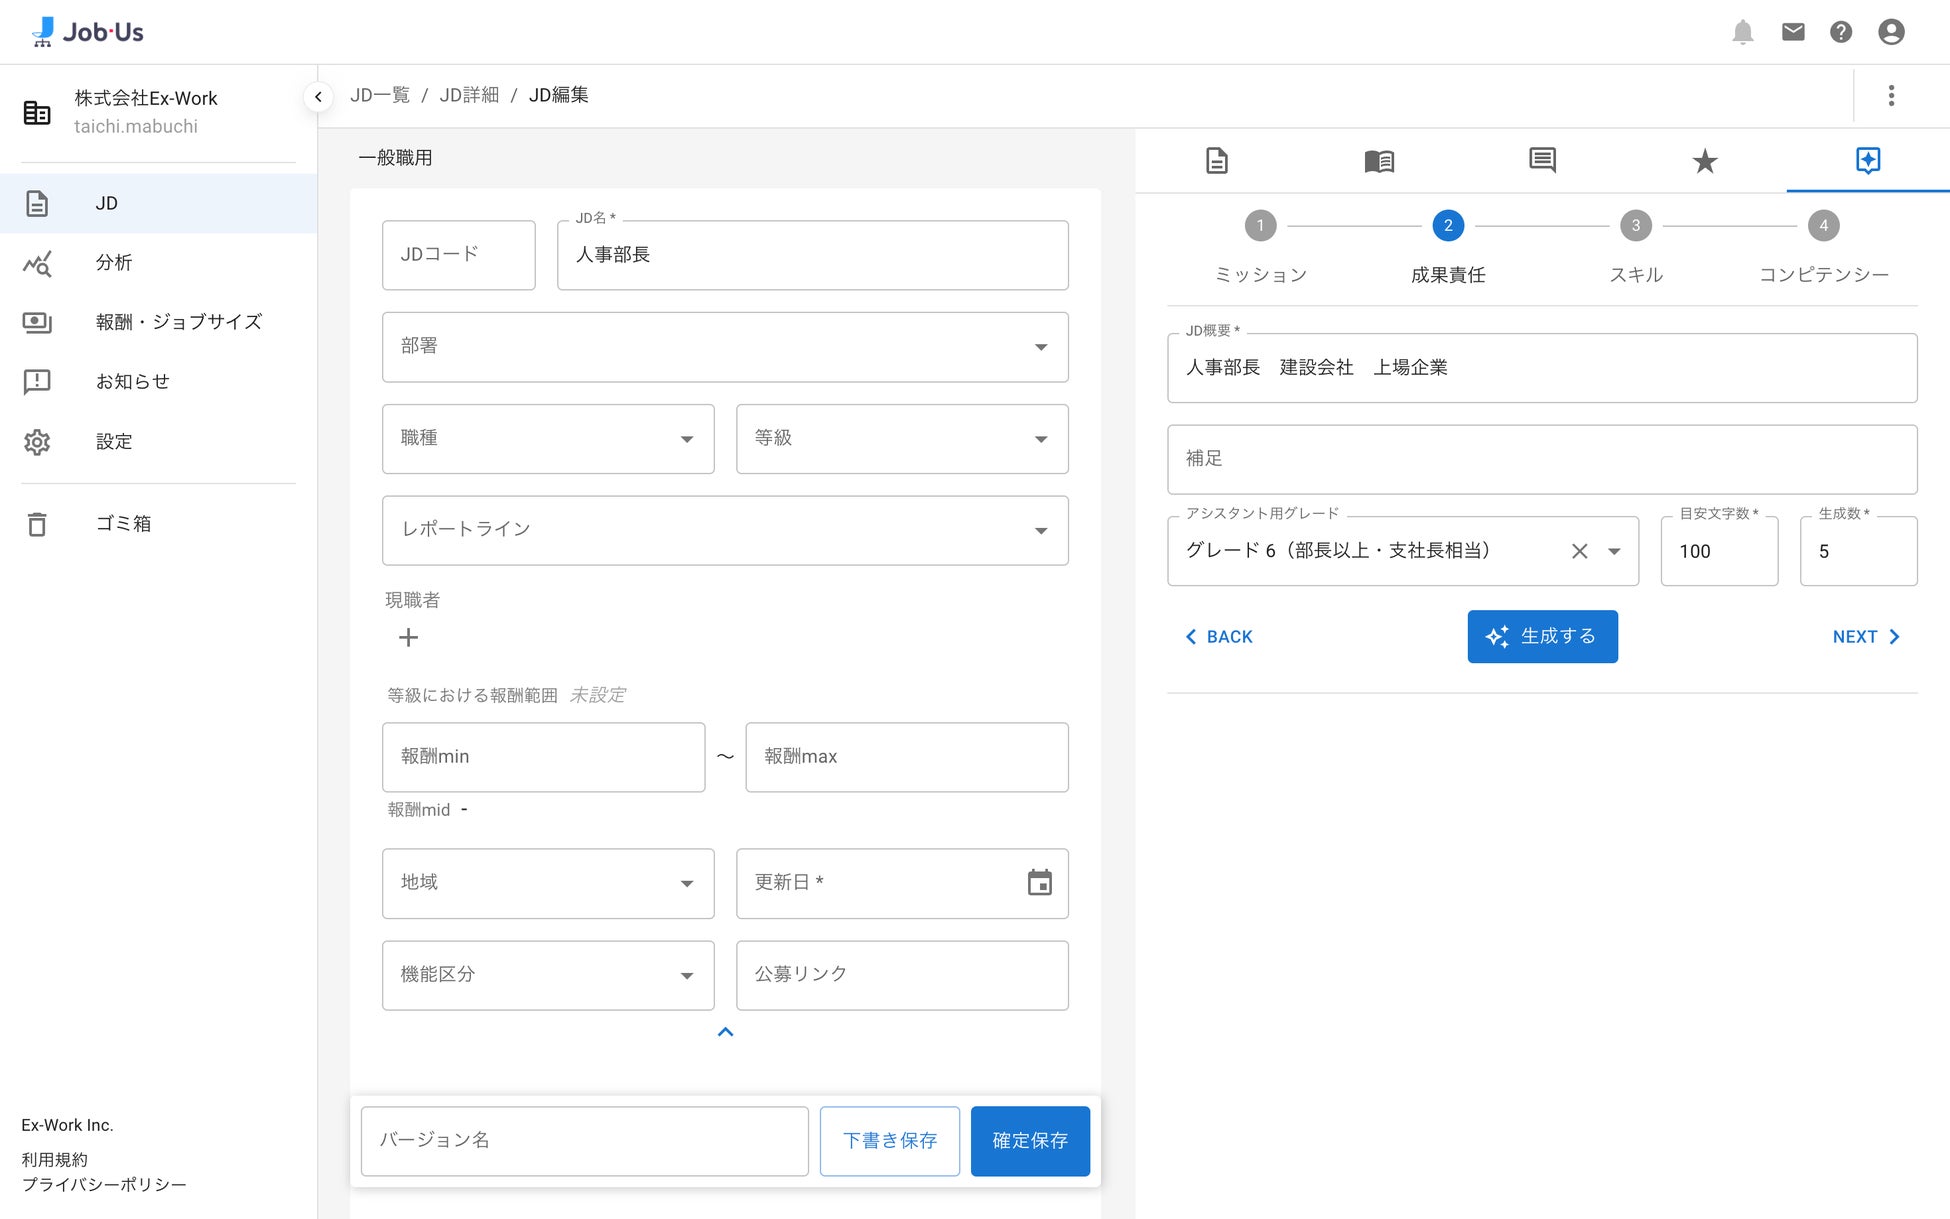Click the help question mark icon
Screen dimensions: 1950x1219
tap(1841, 32)
